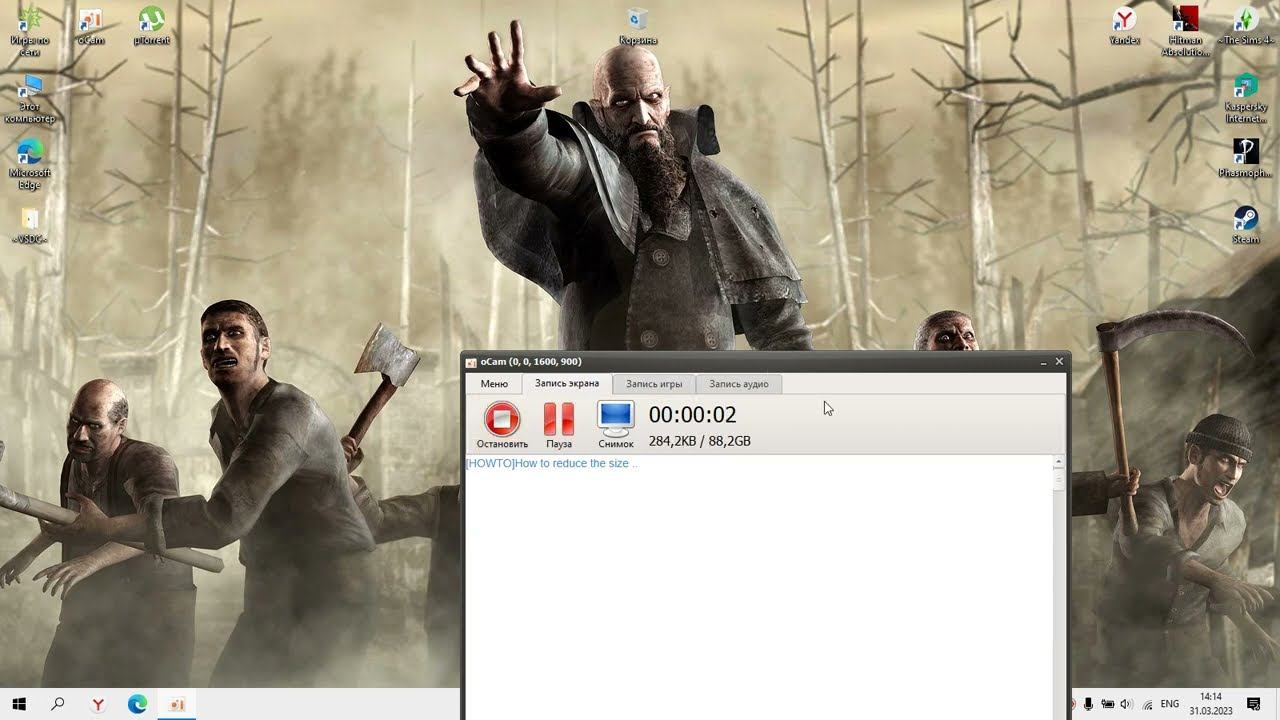Image resolution: width=1280 pixels, height=720 pixels.
Task: Take a screenshot with the Снимок button
Action: [x=616, y=424]
